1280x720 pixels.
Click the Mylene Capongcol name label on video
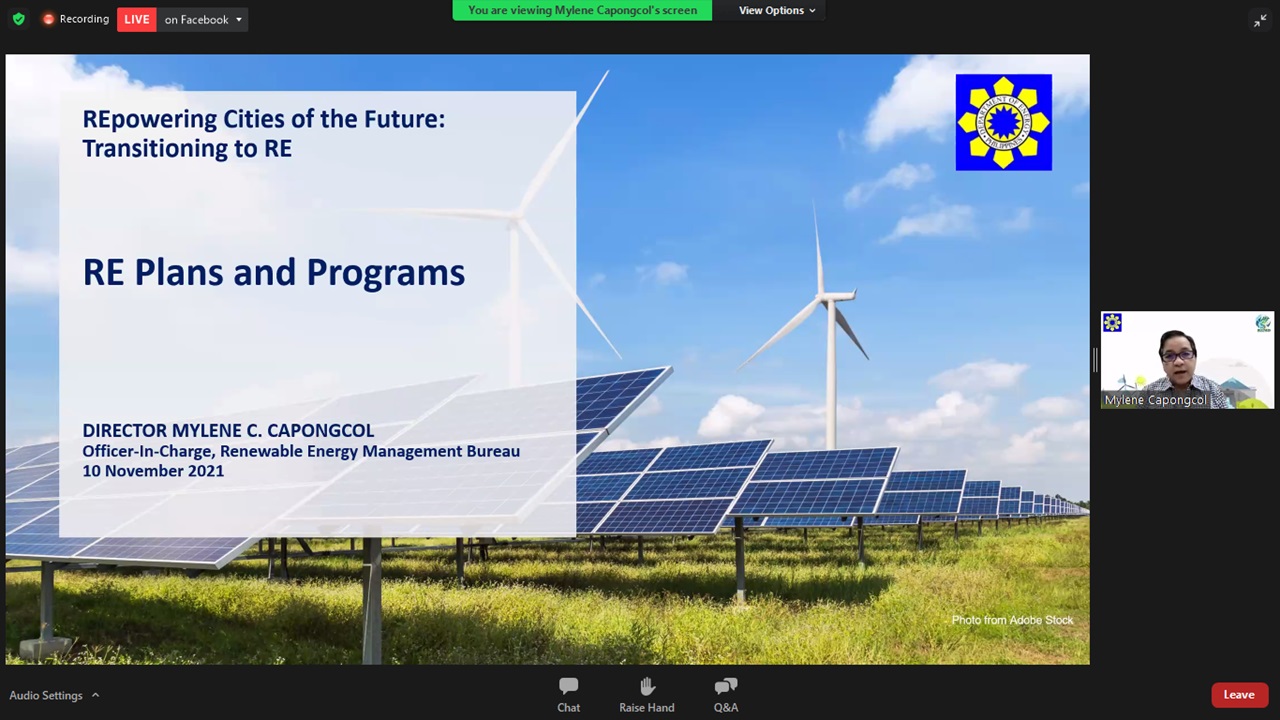(1155, 400)
